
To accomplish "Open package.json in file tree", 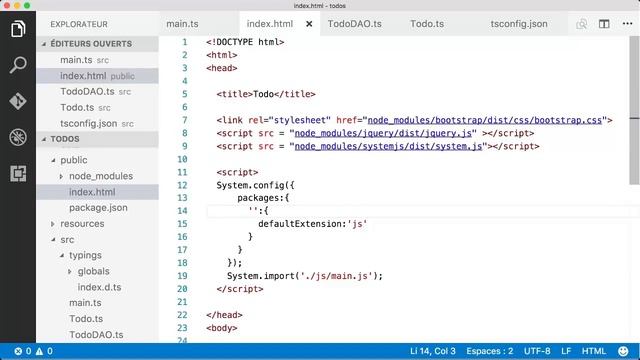I will (x=97, y=208).
